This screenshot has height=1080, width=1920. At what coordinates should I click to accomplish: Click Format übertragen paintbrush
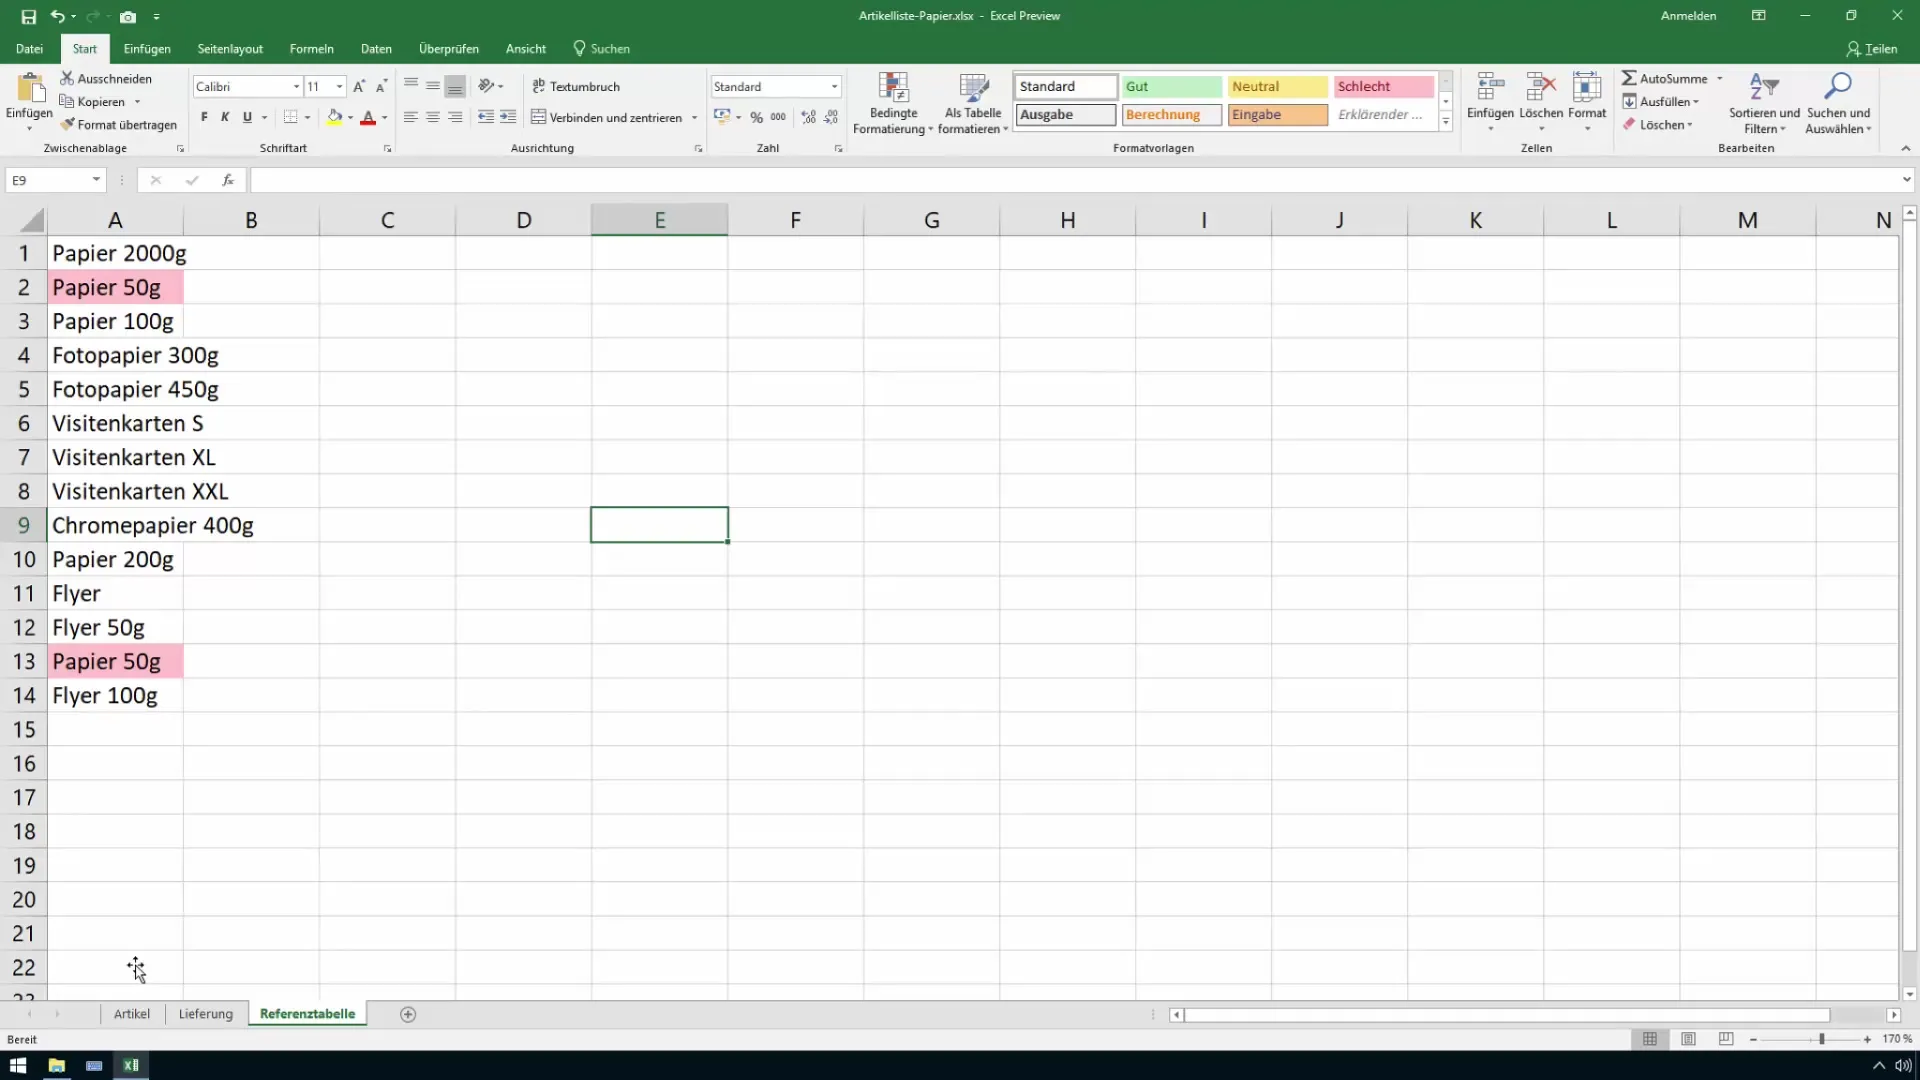(118, 125)
